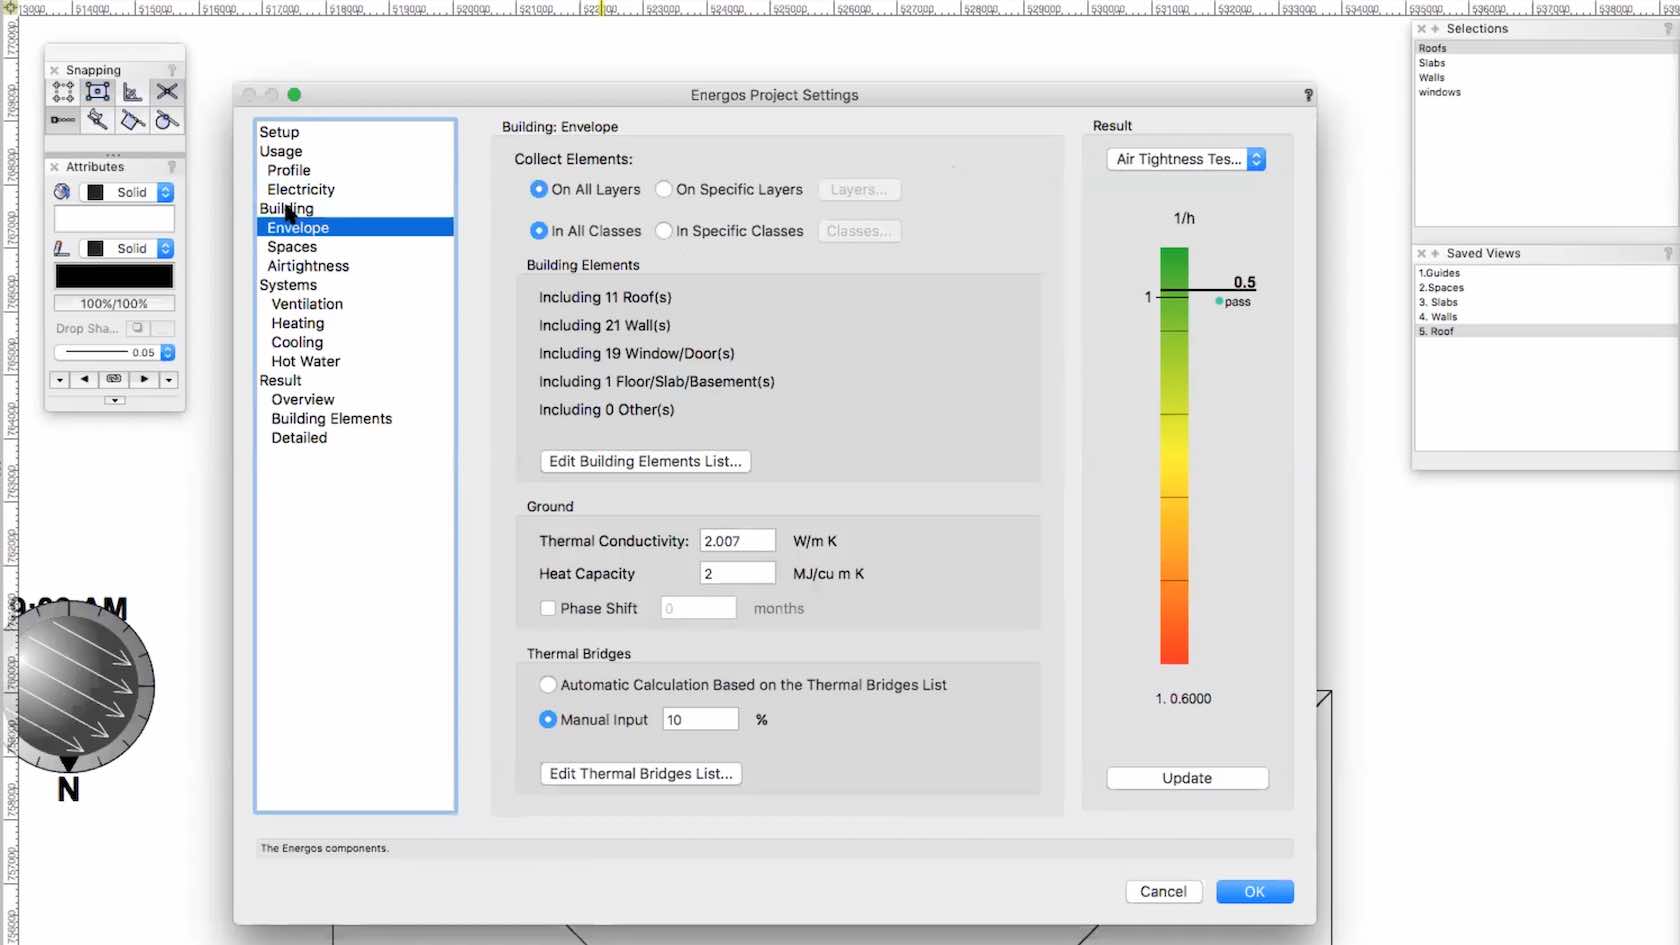The image size is (1680, 945).
Task: Click the black pen color swatch
Action: point(114,276)
